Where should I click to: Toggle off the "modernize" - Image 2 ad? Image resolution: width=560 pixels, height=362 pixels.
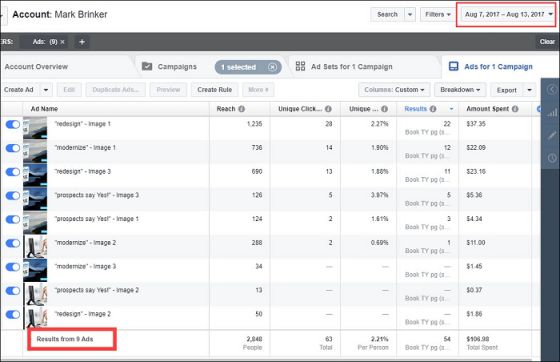(x=13, y=243)
